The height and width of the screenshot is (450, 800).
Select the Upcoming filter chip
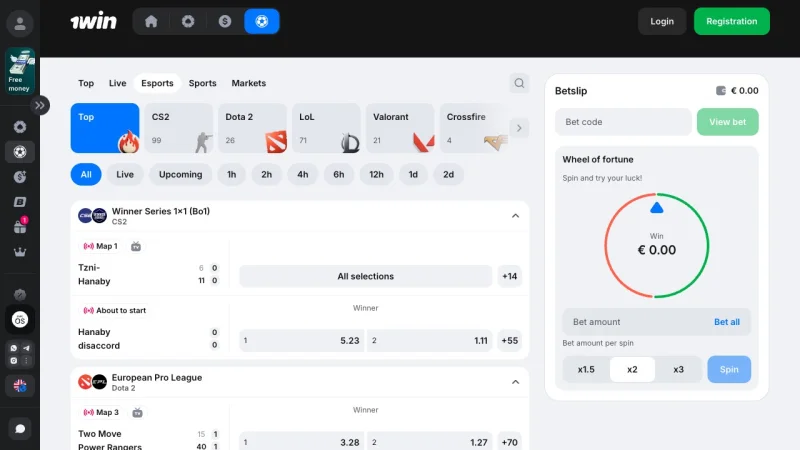(181, 174)
